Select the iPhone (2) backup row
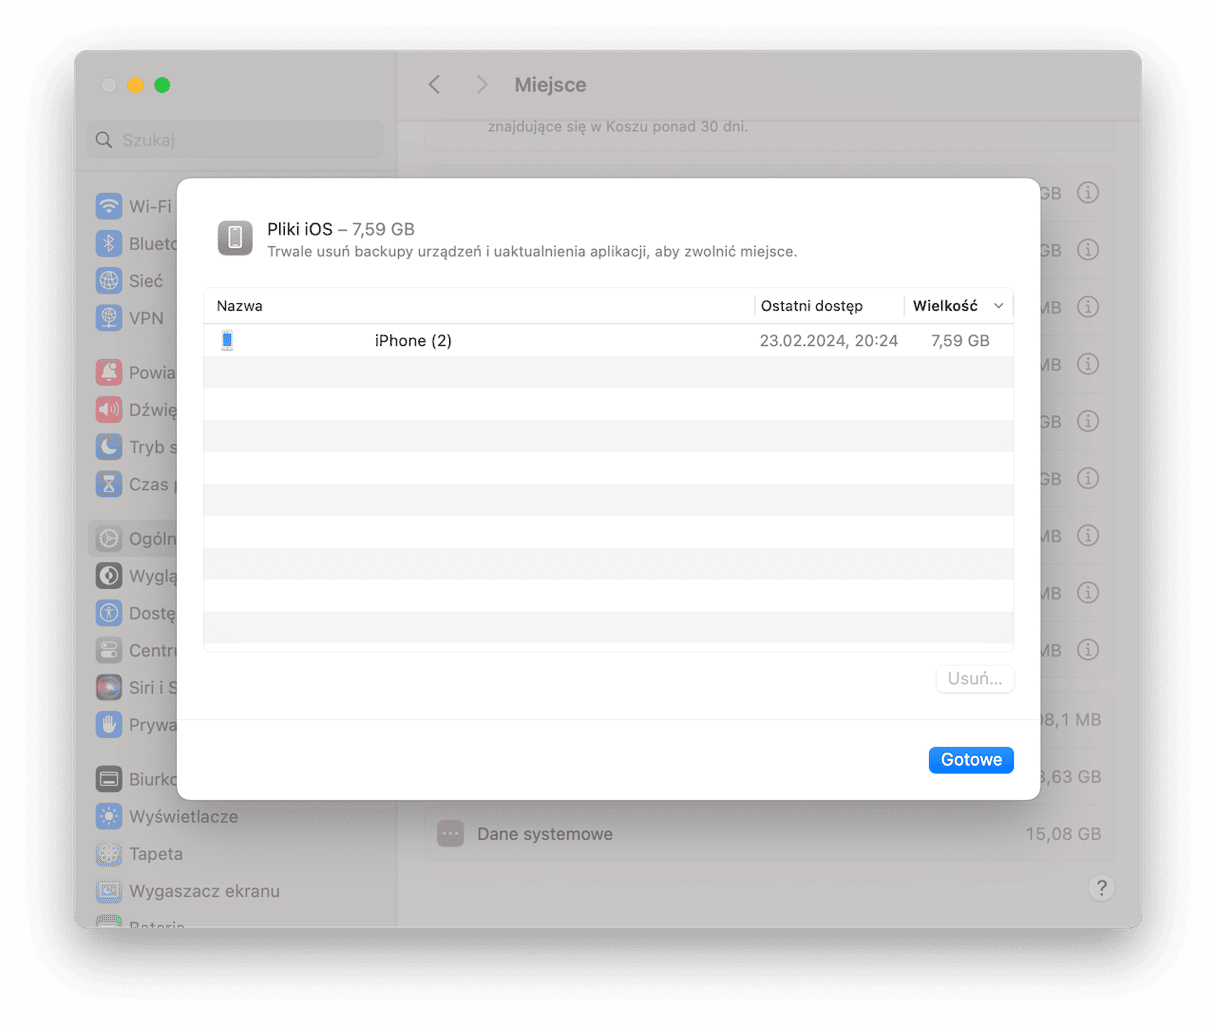Image resolution: width=1216 pixels, height=1026 pixels. click(x=608, y=341)
